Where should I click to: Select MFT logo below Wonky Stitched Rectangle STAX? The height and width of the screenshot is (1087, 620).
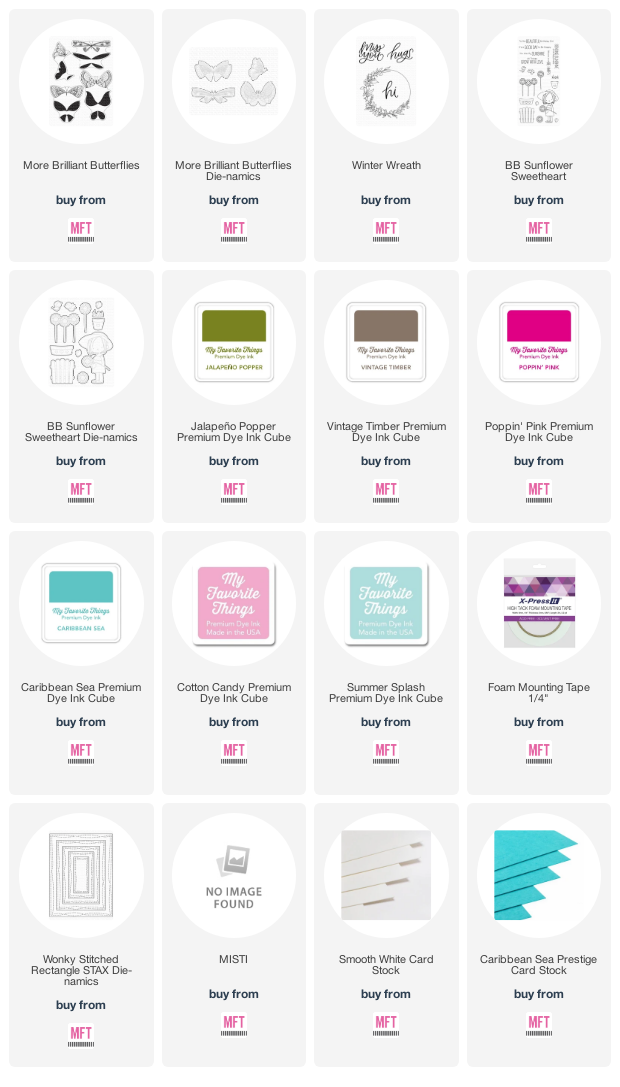click(x=81, y=1035)
